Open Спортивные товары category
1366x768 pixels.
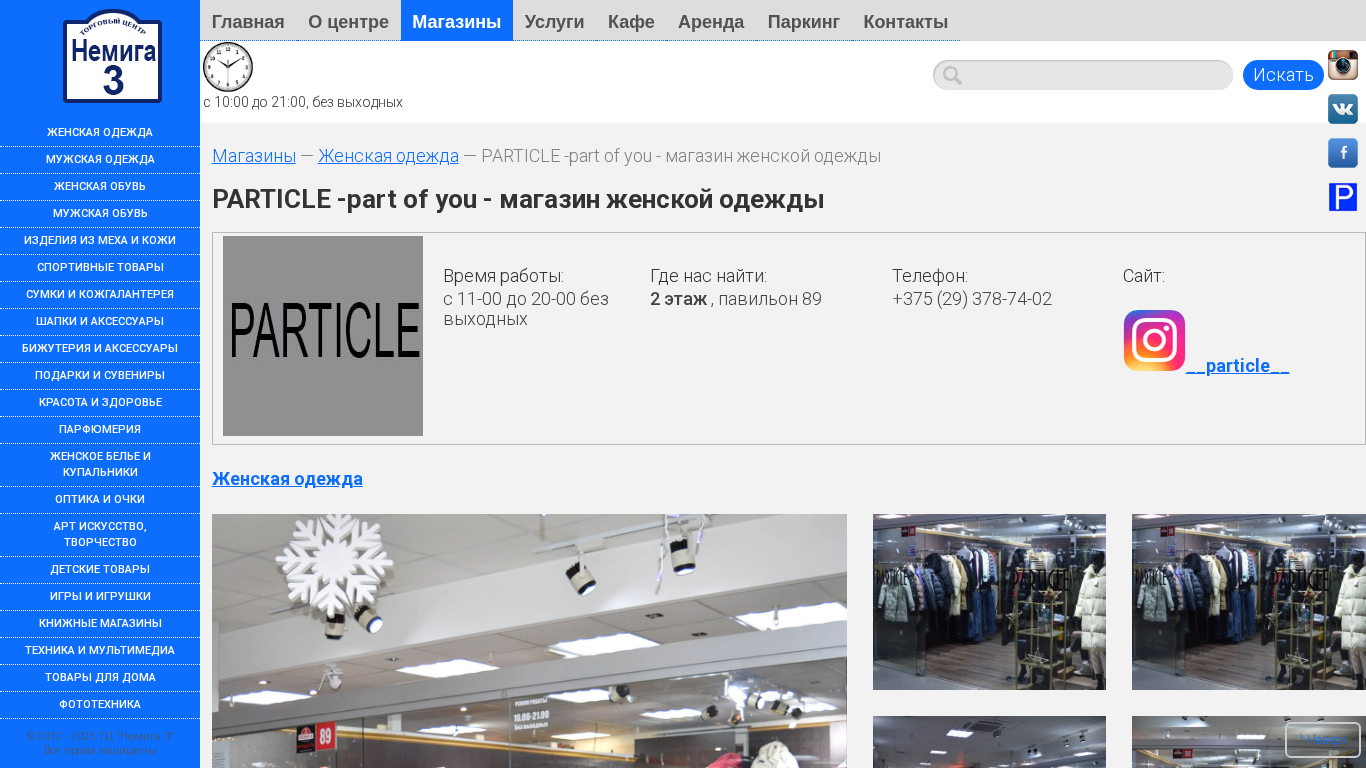tap(100, 268)
